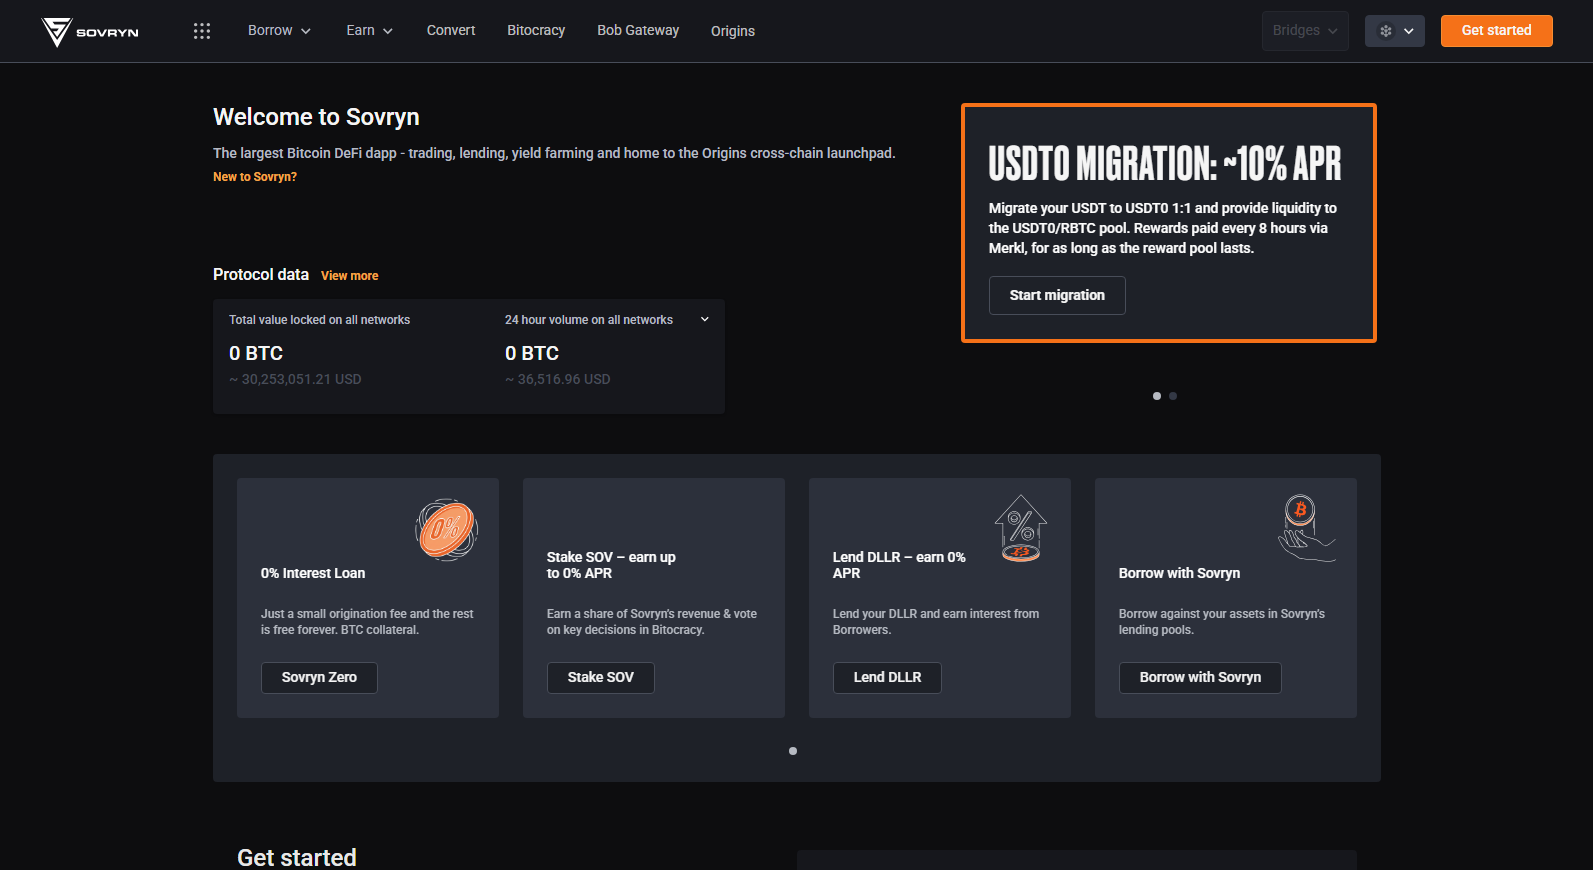Click the ~ 30,253,051.21 USD value
Viewport: 1593px width, 870px height.
295,380
